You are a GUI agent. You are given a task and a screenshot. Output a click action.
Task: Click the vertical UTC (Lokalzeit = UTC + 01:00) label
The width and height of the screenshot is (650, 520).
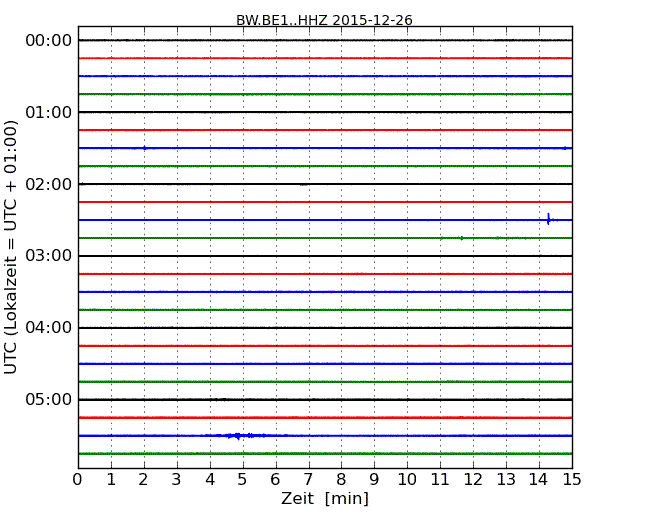point(11,248)
